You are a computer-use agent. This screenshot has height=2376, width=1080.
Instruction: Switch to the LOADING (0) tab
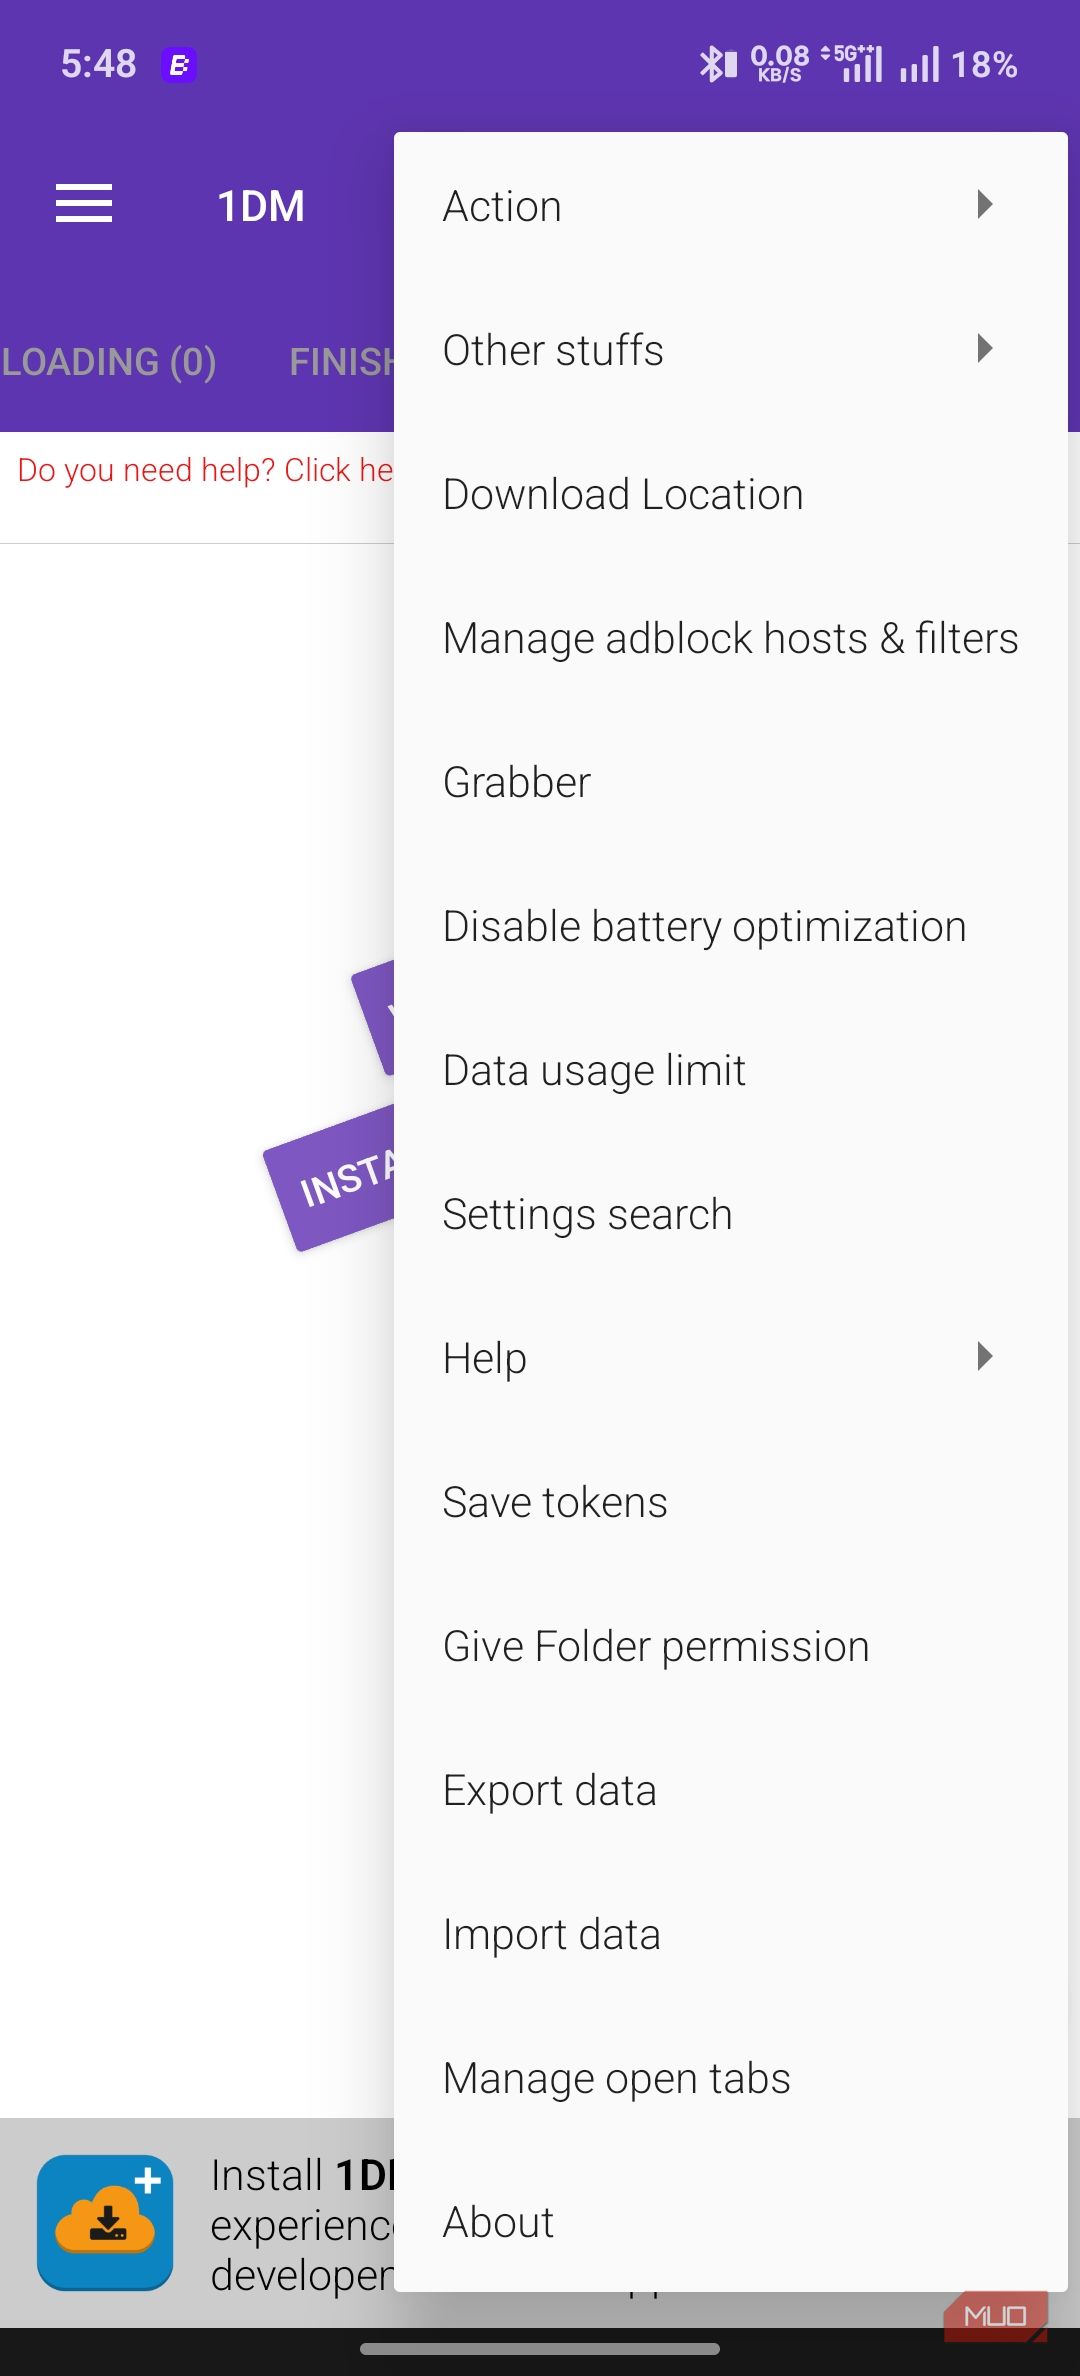point(108,362)
